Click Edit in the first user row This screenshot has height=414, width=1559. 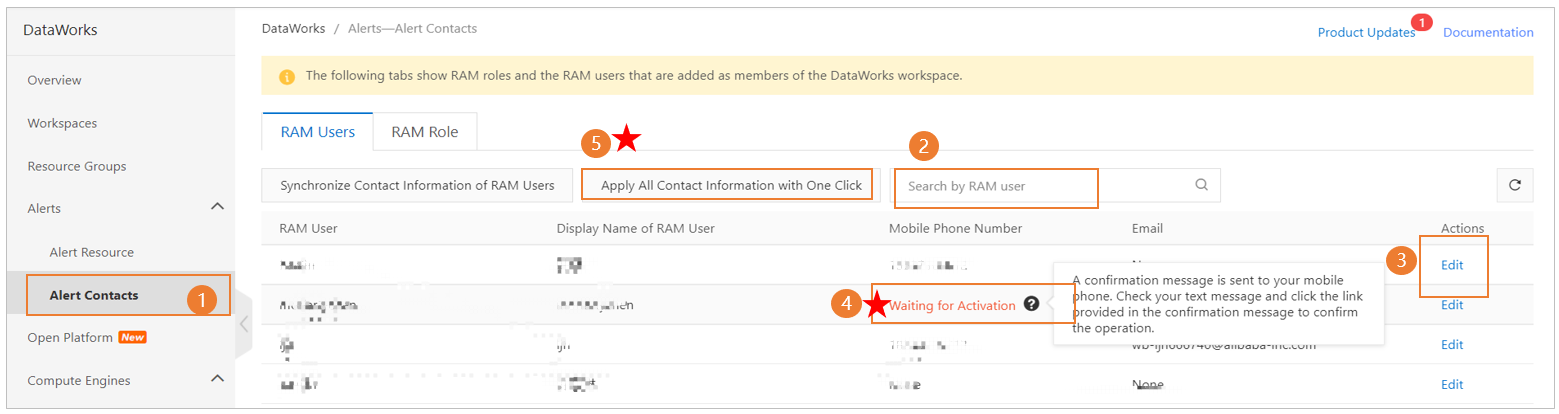(x=1452, y=265)
